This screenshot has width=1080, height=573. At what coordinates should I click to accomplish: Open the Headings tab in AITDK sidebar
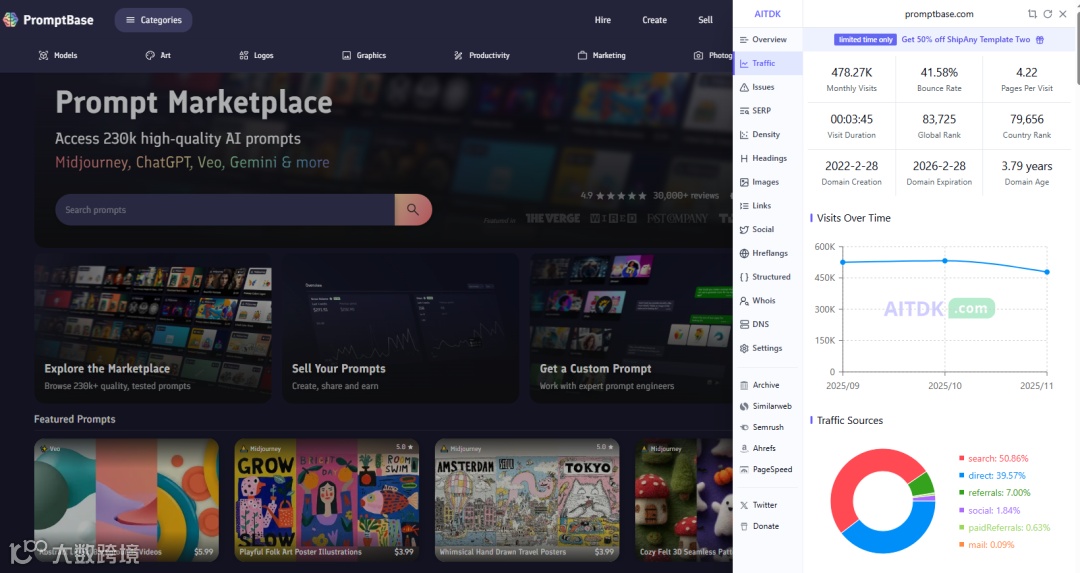pyautogui.click(x=768, y=158)
